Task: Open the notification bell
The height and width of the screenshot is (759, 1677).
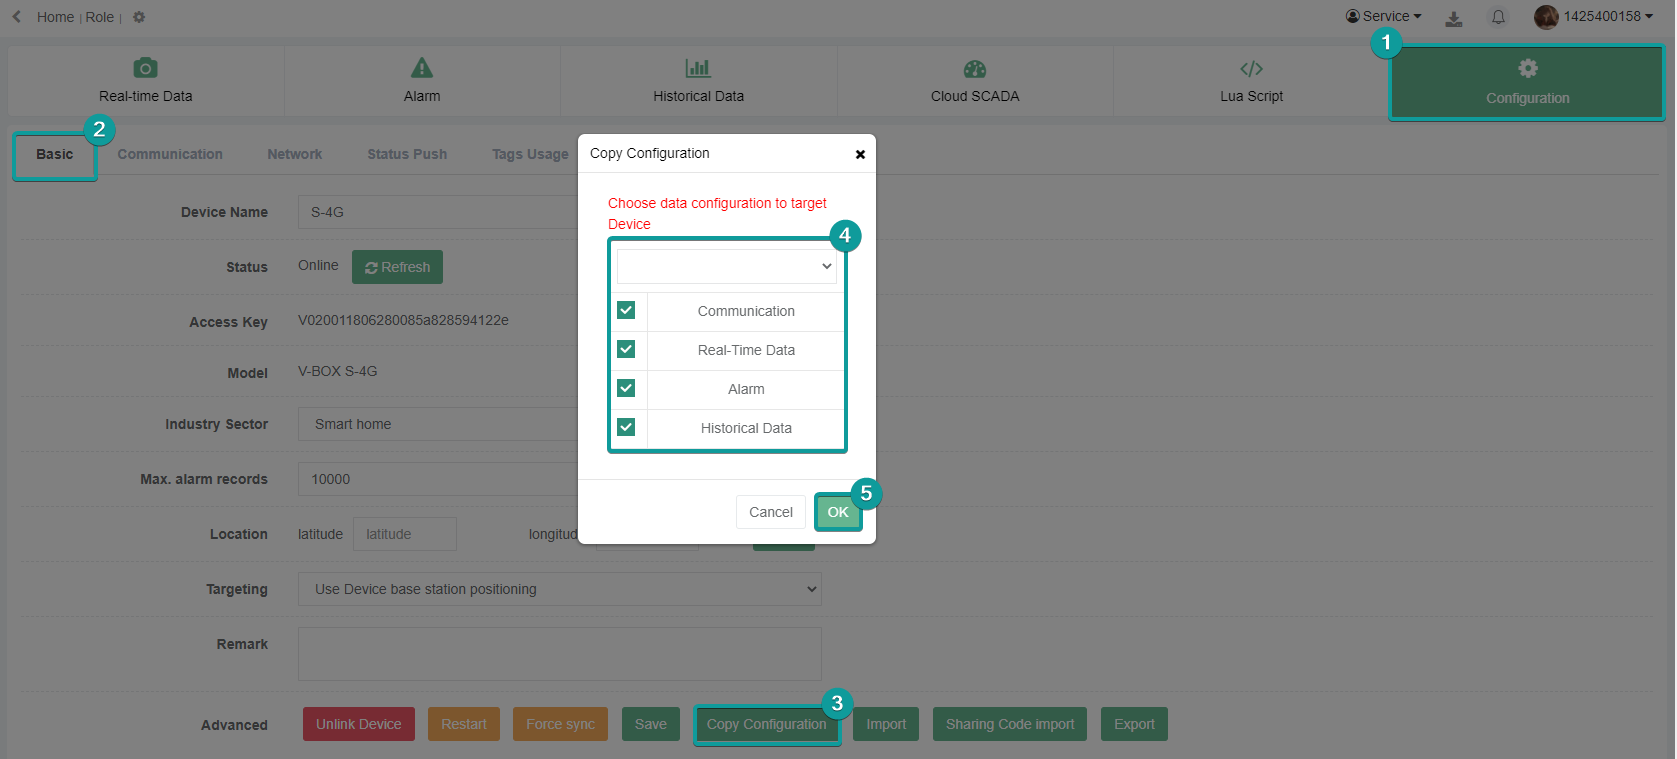Action: (1498, 17)
